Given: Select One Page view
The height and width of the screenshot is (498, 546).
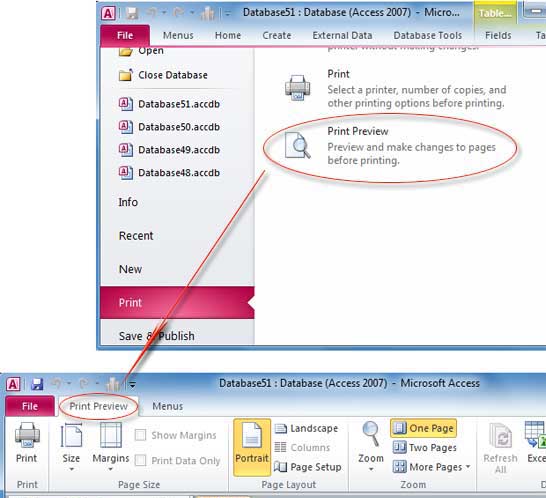Looking at the screenshot, I should [x=423, y=428].
